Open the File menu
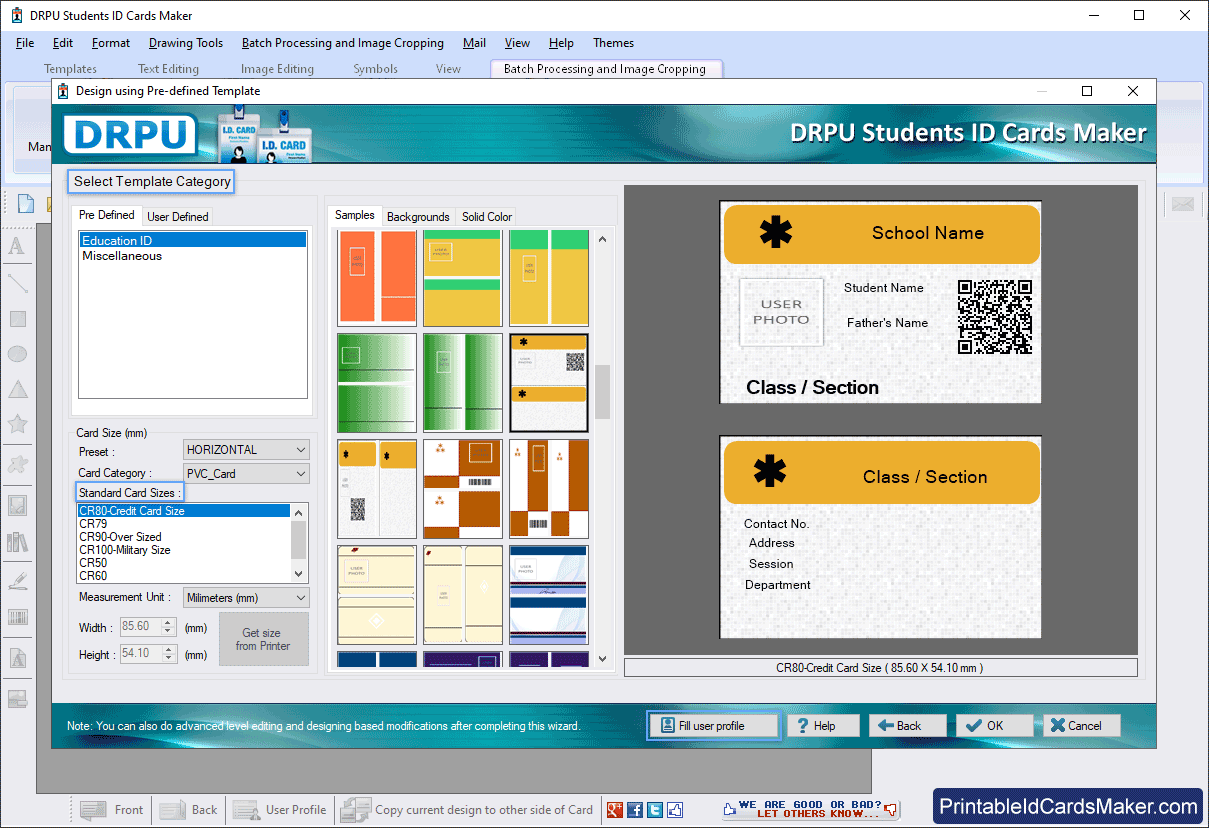The width and height of the screenshot is (1209, 828). point(25,43)
